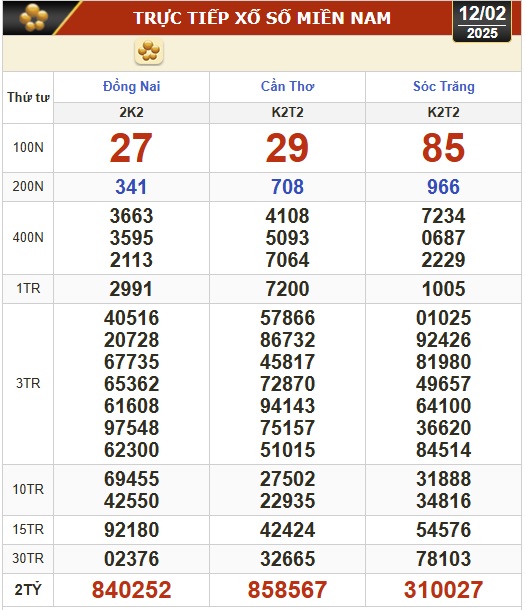This screenshot has height=610, width=525.
Task: Select the jackpot number 840252
Action: (x=131, y=590)
